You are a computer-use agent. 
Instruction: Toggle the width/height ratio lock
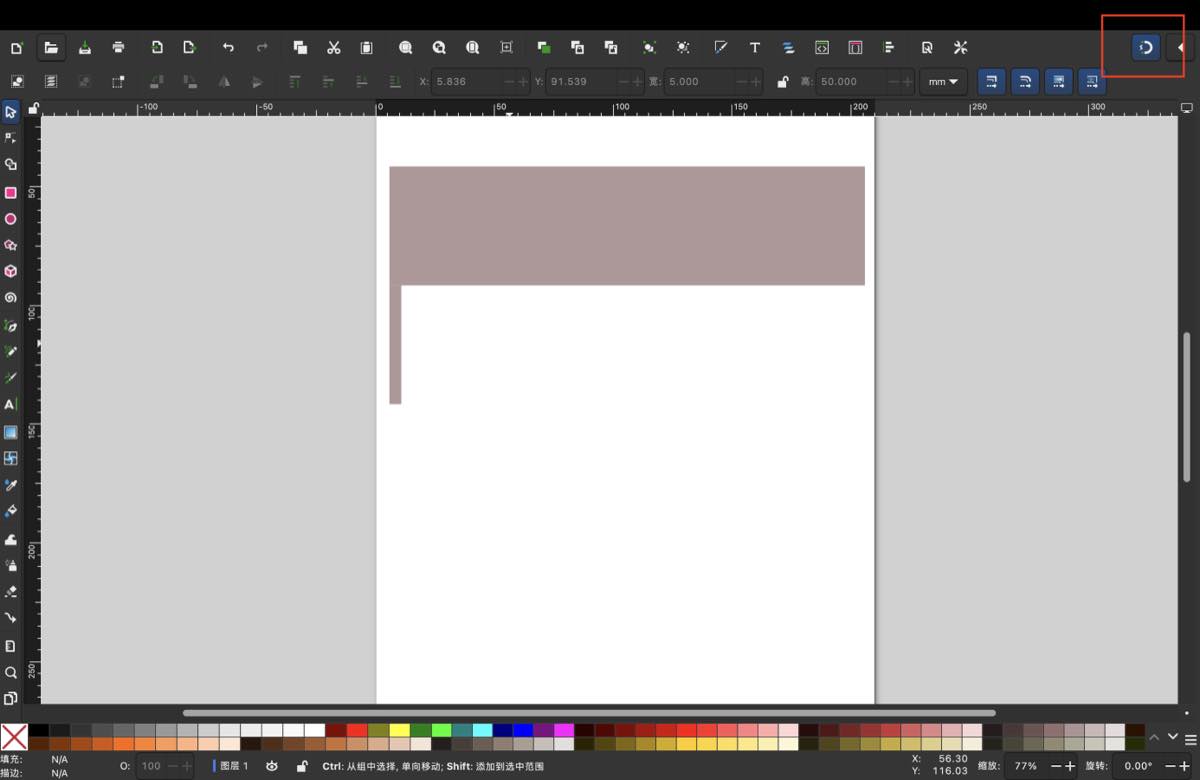tap(782, 82)
